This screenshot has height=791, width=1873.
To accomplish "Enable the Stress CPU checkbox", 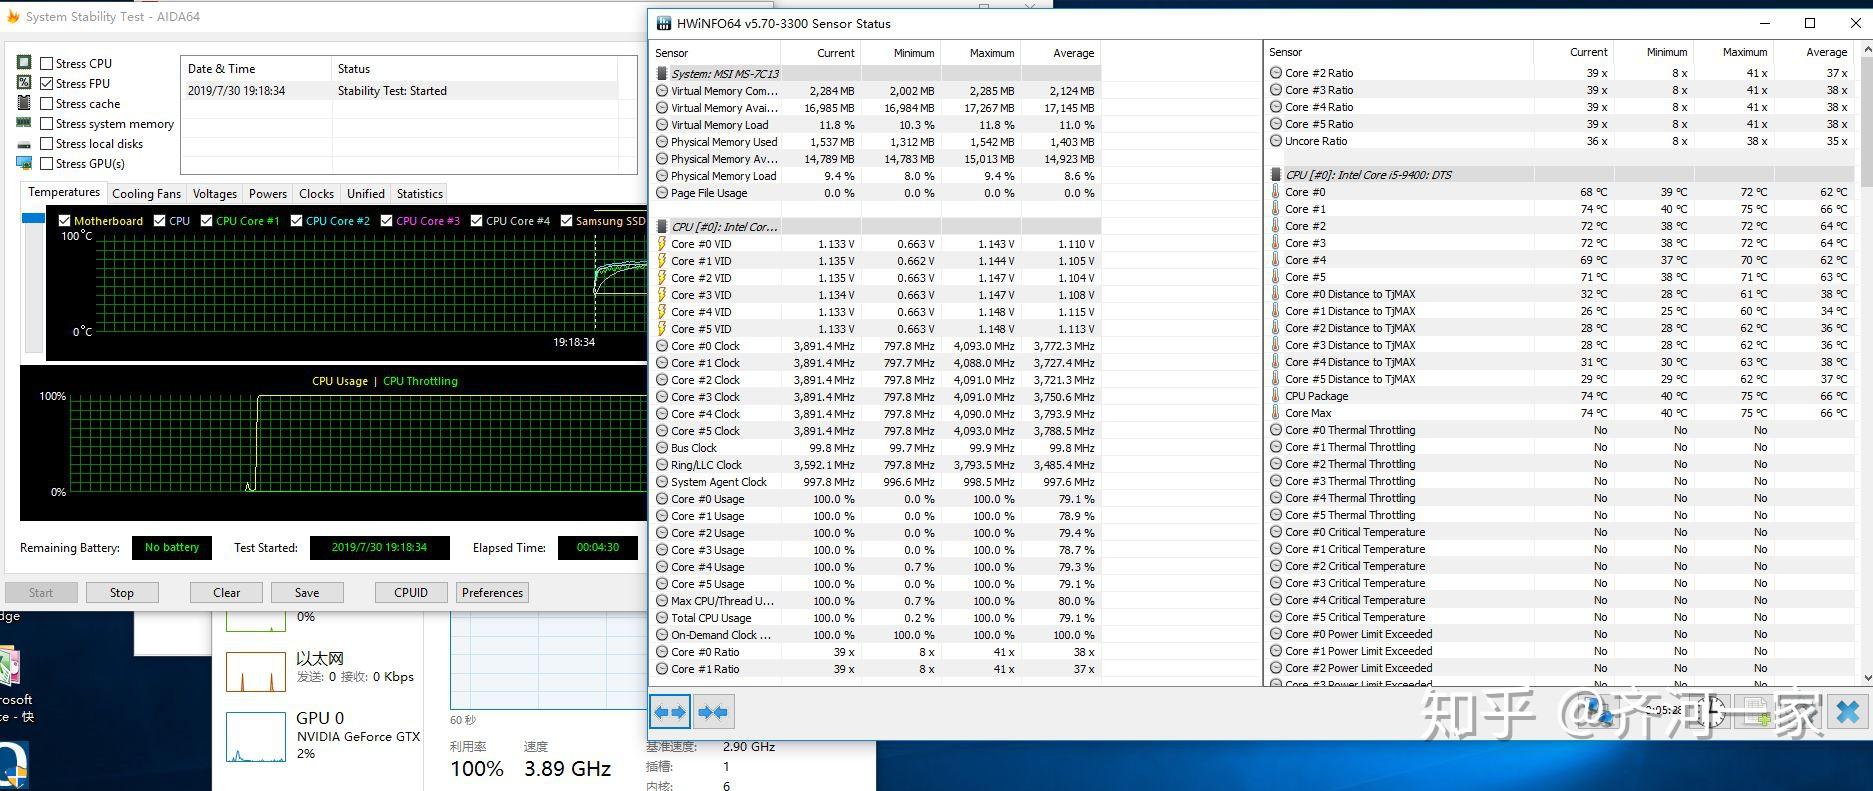I will tap(46, 63).
